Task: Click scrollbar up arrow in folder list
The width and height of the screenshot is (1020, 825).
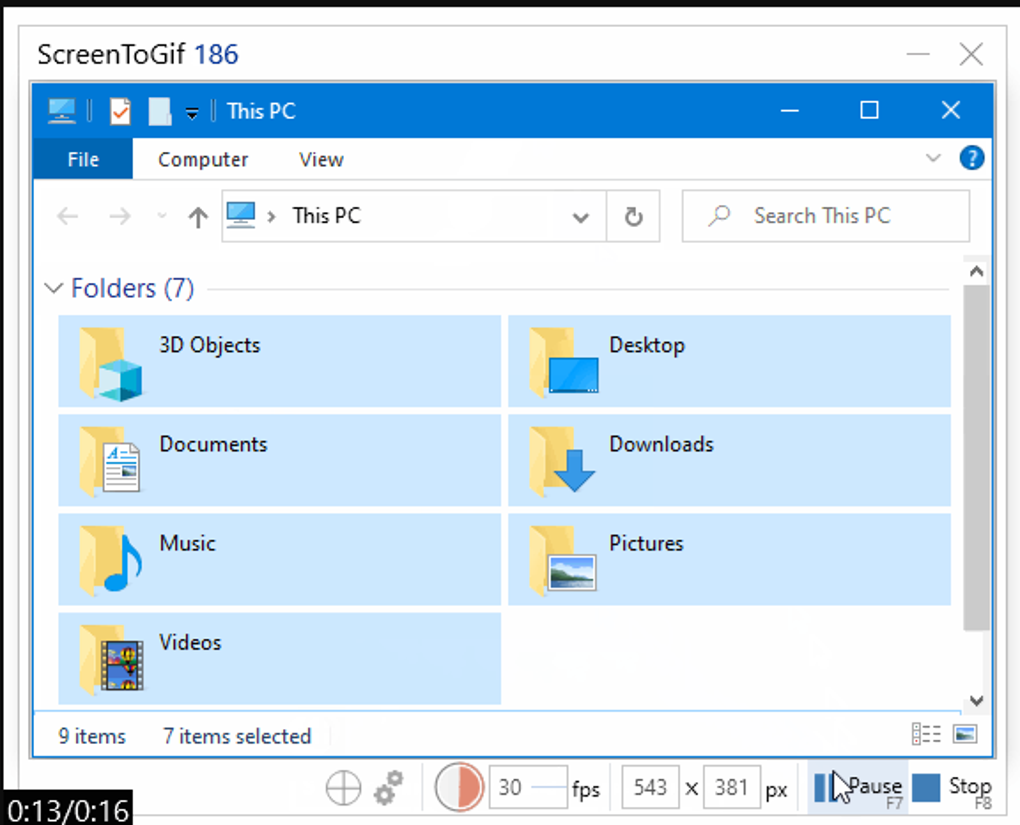Action: [976, 271]
